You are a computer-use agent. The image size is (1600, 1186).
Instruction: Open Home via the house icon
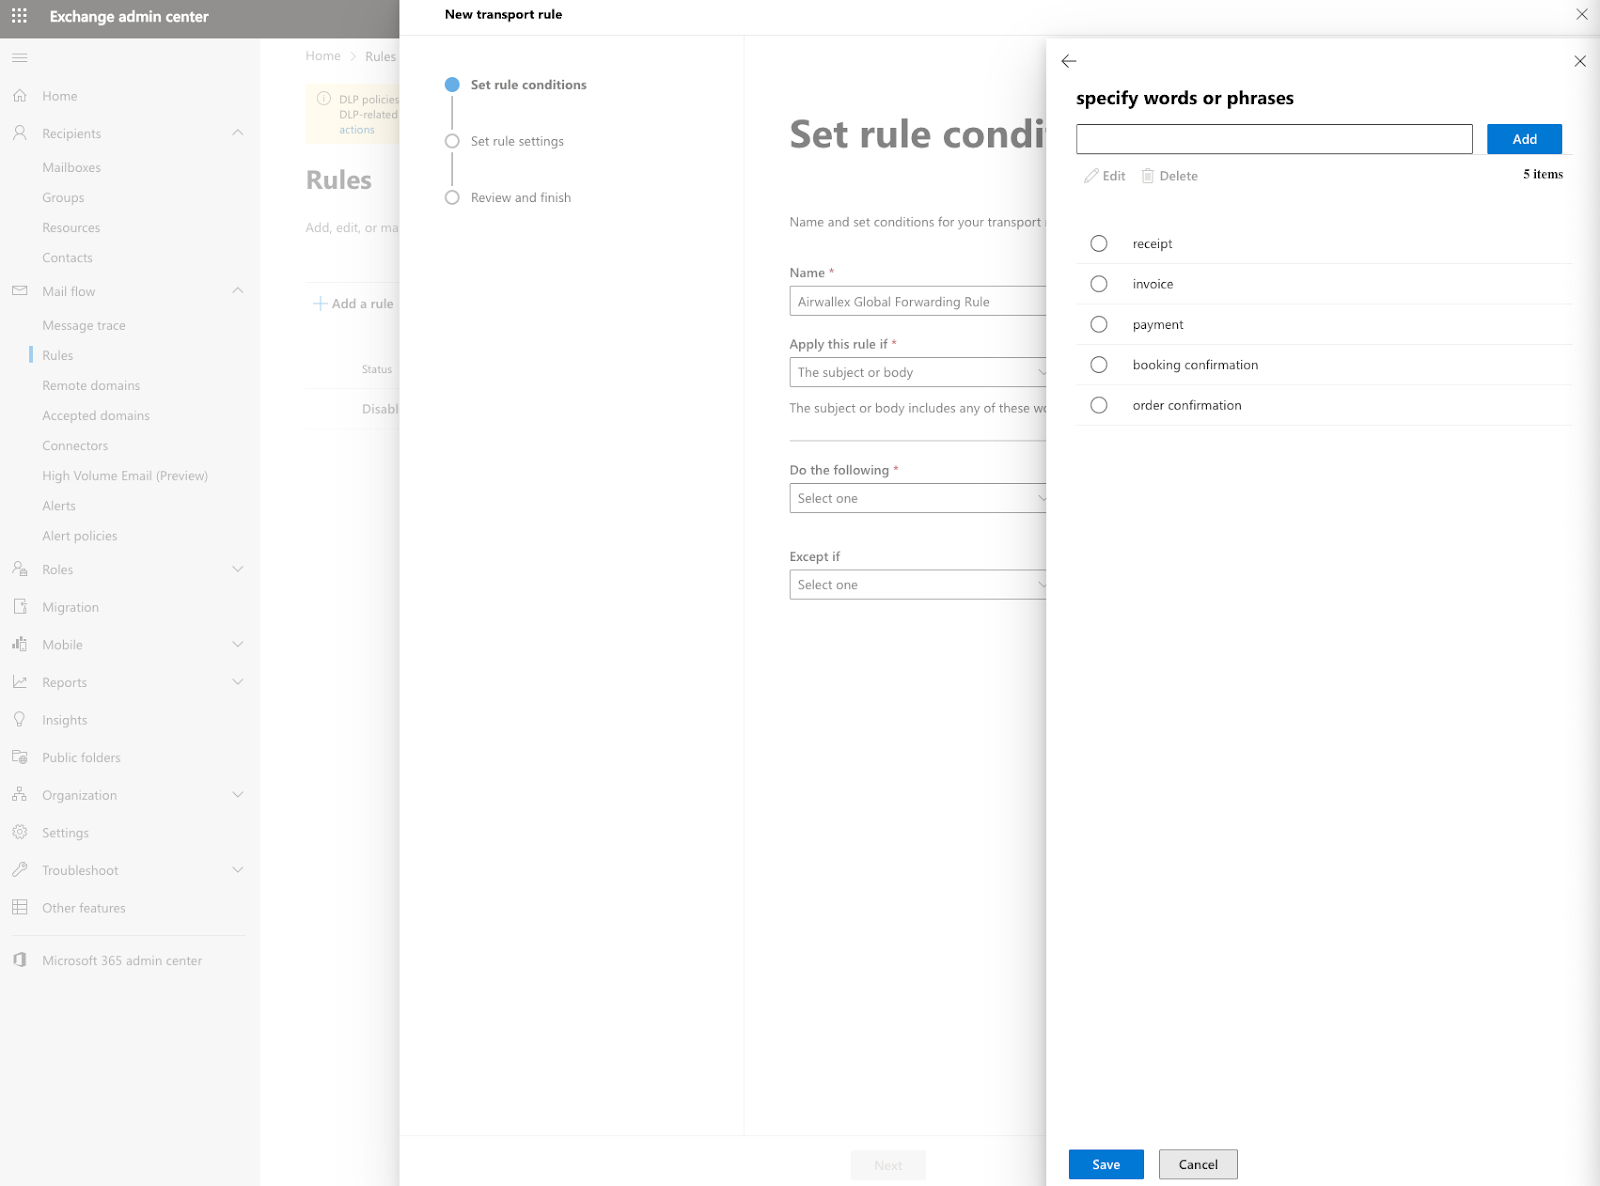(x=19, y=96)
